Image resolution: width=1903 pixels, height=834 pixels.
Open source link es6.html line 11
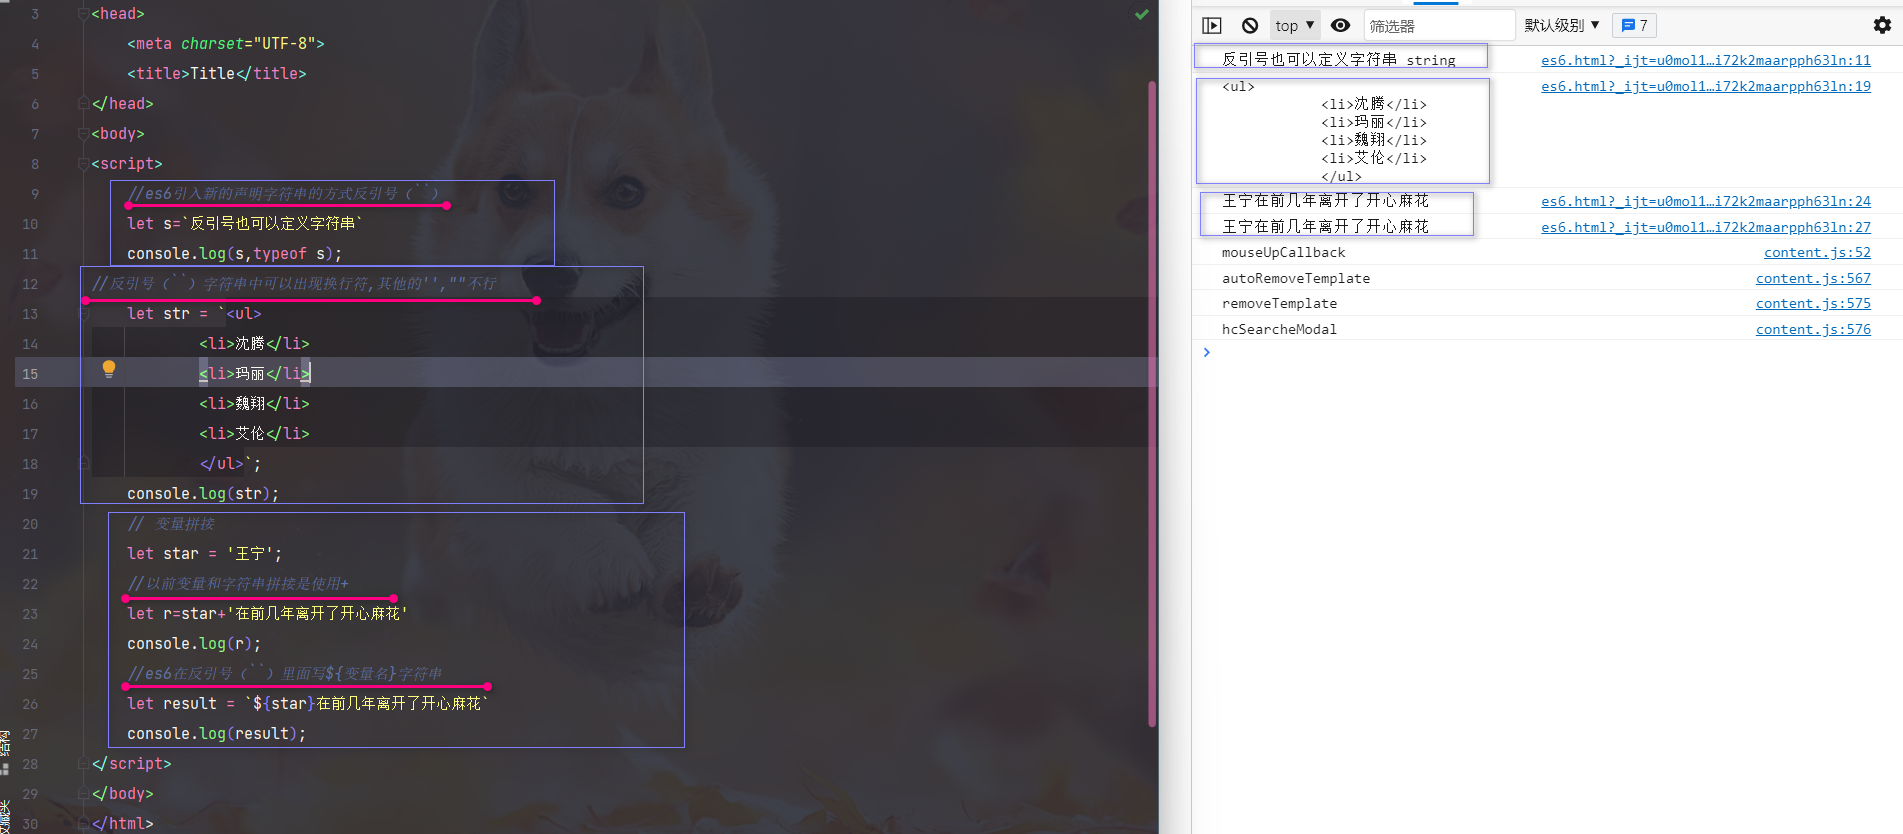[x=1705, y=60]
